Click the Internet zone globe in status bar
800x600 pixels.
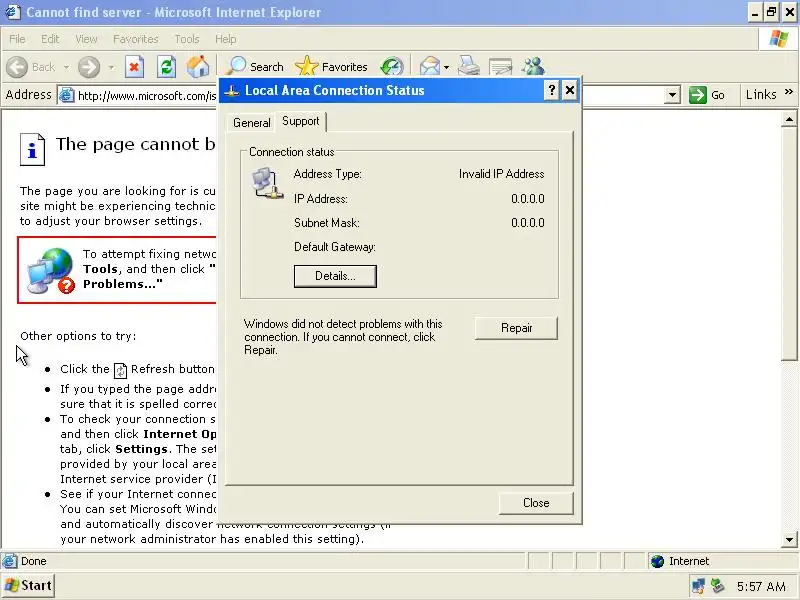click(x=658, y=561)
